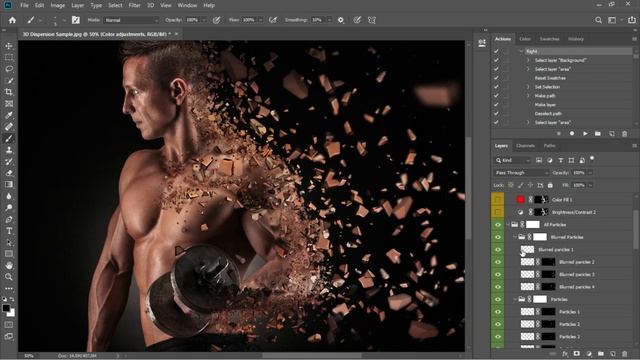The height and width of the screenshot is (360, 640).
Task: Click the new adjustment layer icon
Action: click(x=589, y=353)
